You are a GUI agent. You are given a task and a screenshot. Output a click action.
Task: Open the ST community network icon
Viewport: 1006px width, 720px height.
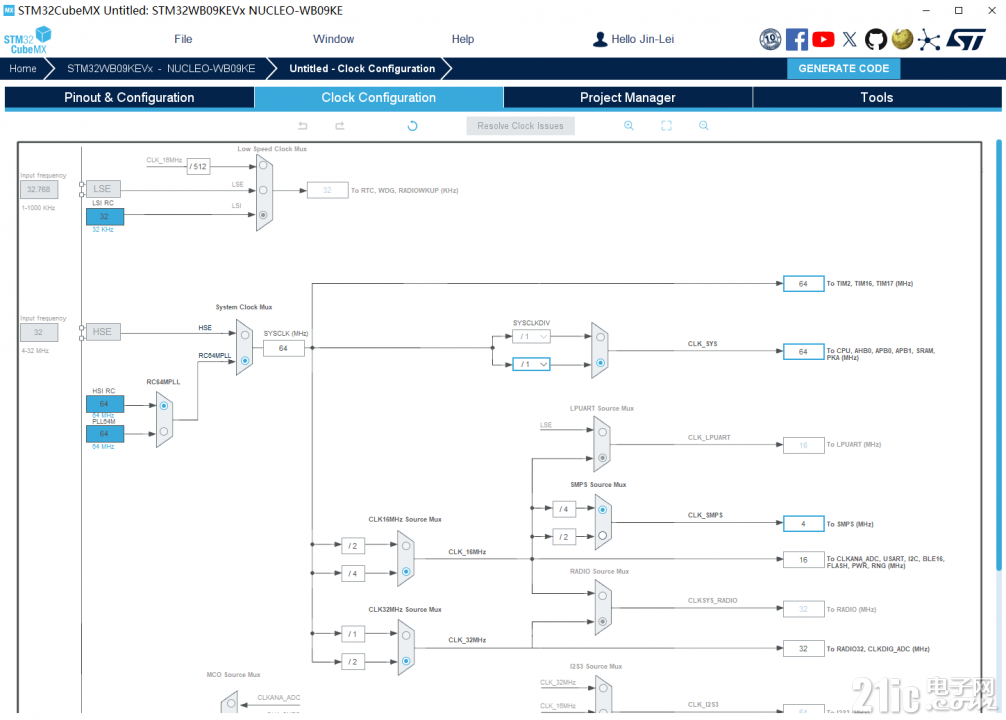click(x=928, y=40)
